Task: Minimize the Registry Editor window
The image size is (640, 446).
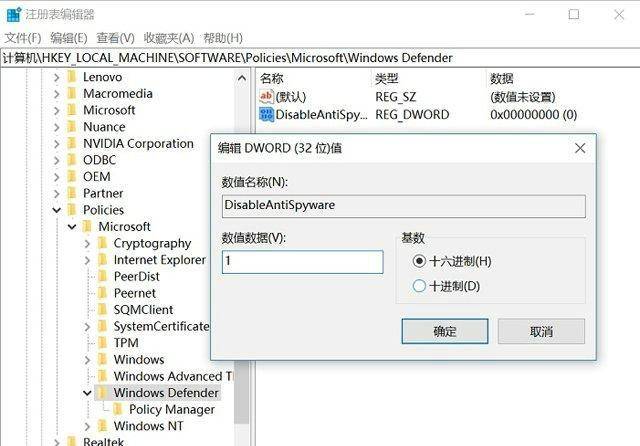Action: [x=529, y=14]
